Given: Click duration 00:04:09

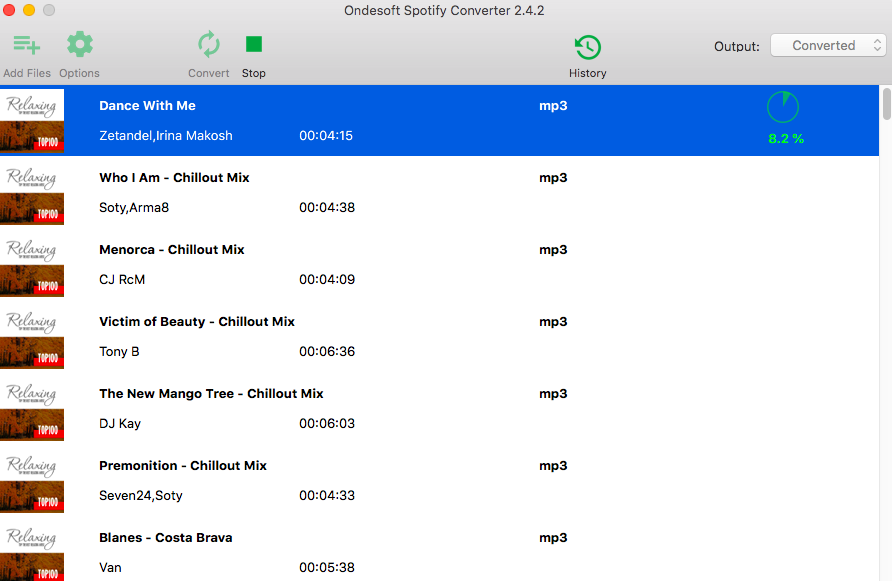Looking at the screenshot, I should (x=327, y=280).
